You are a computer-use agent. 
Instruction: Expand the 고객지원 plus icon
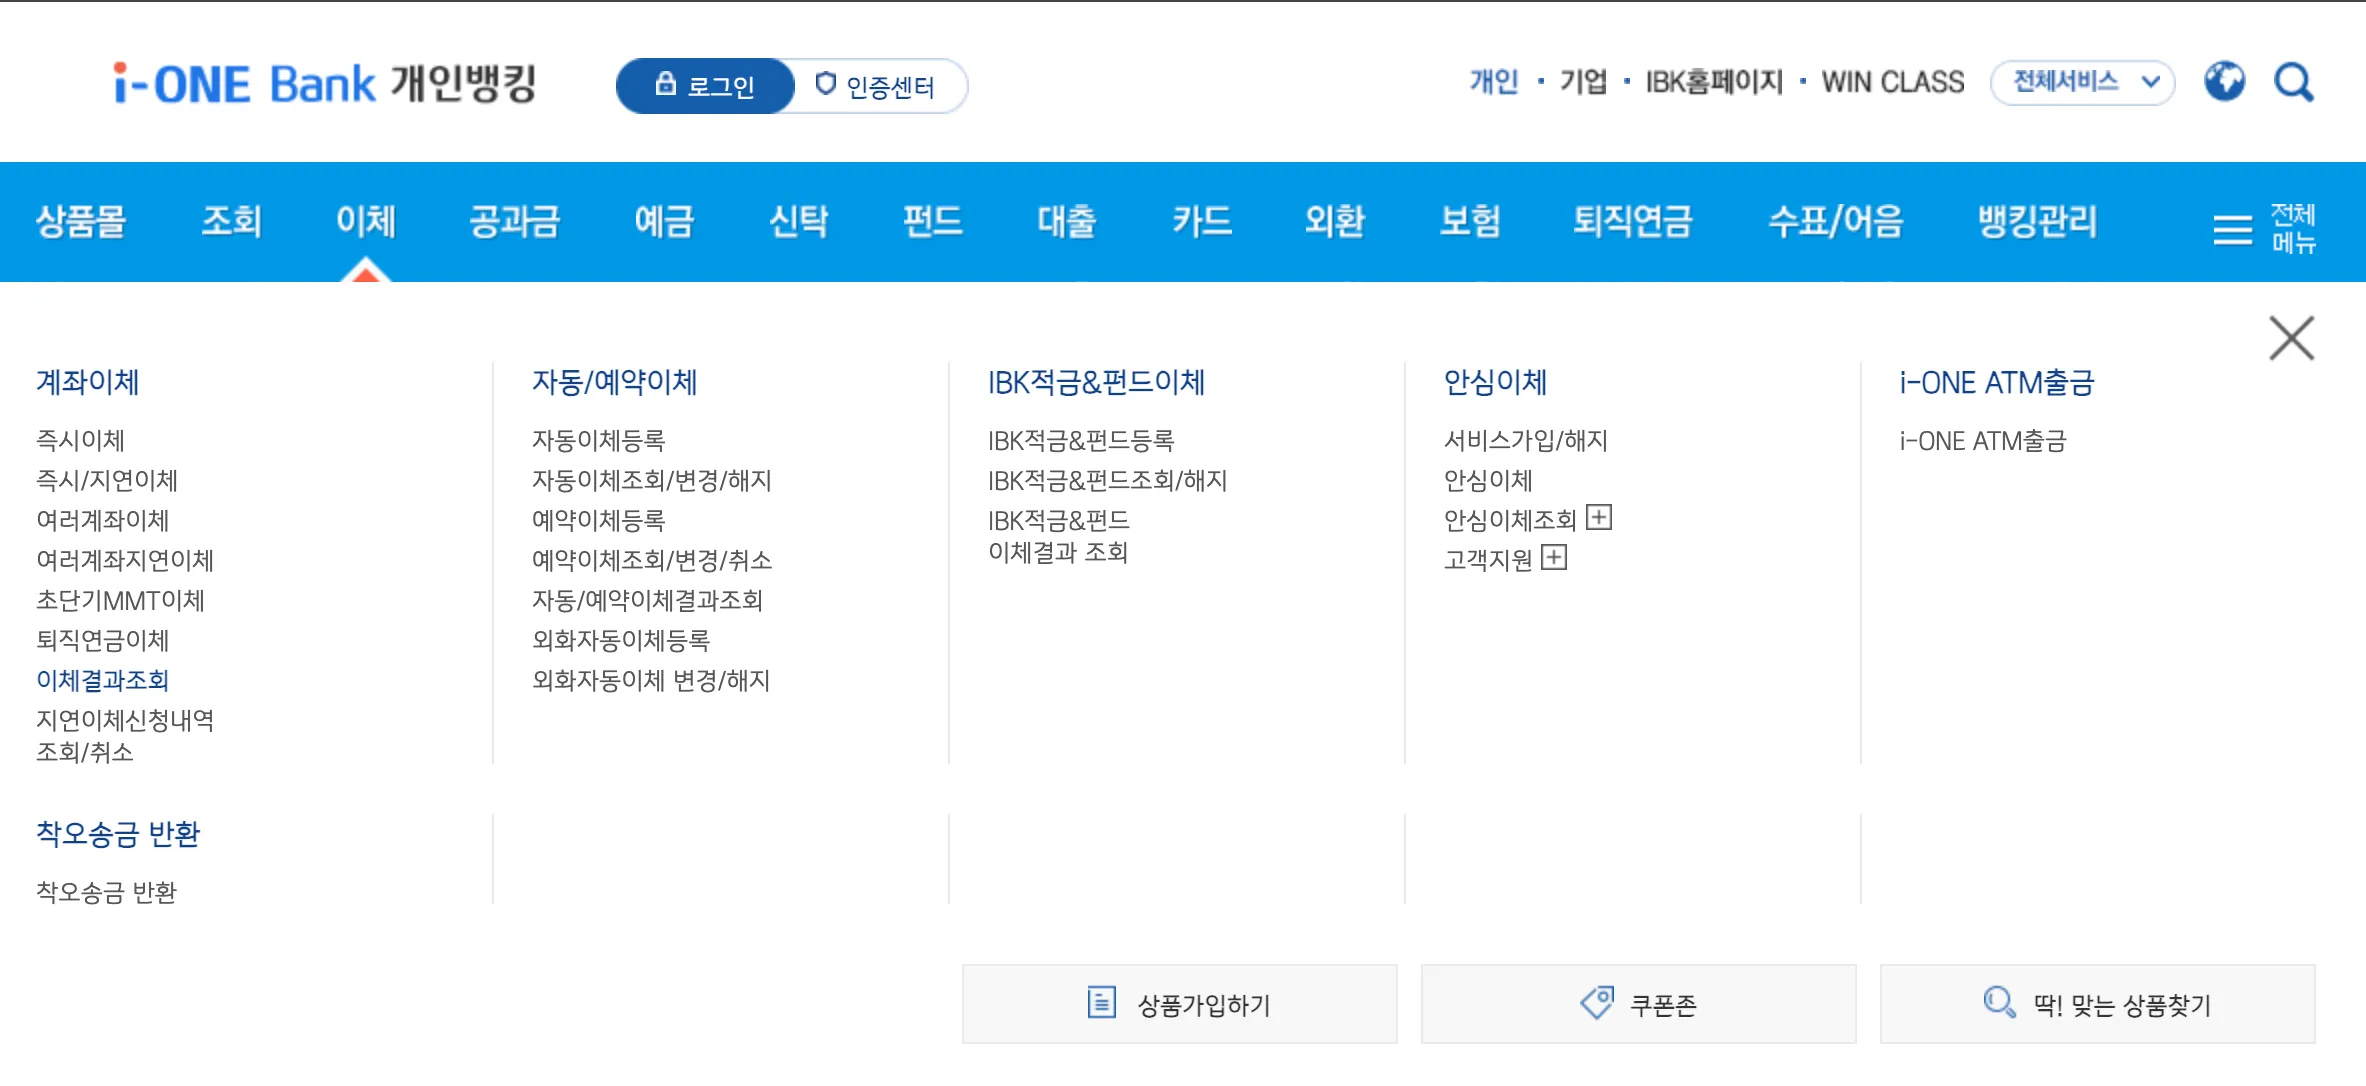[x=1554, y=558]
